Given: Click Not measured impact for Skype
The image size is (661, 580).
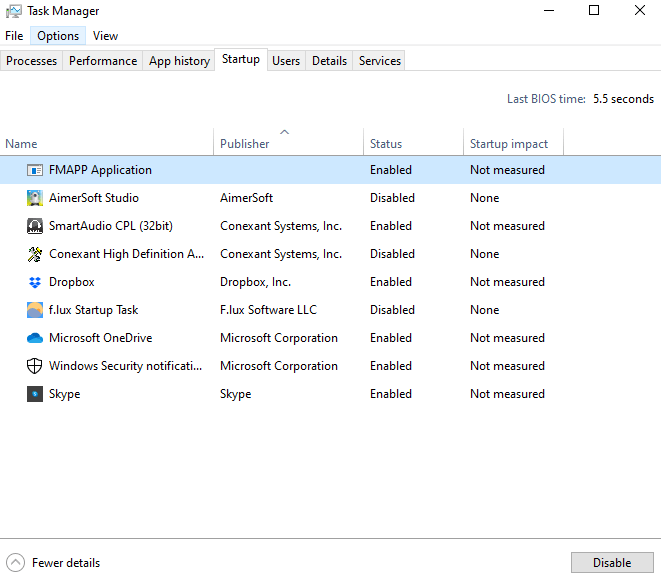Looking at the screenshot, I should (507, 394).
